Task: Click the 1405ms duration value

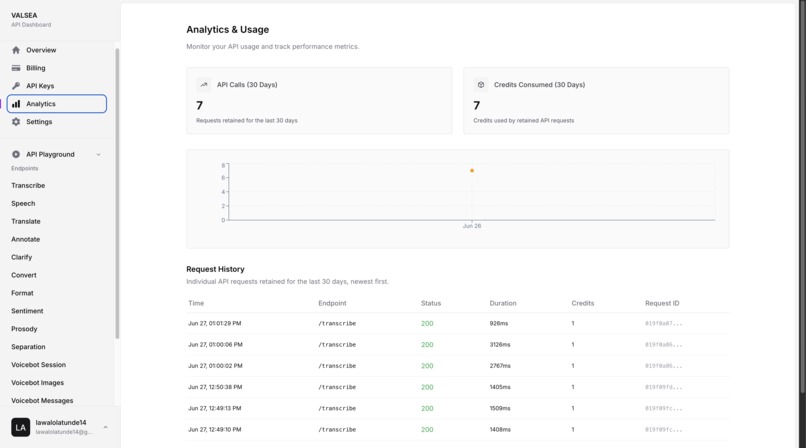Action: [500, 387]
